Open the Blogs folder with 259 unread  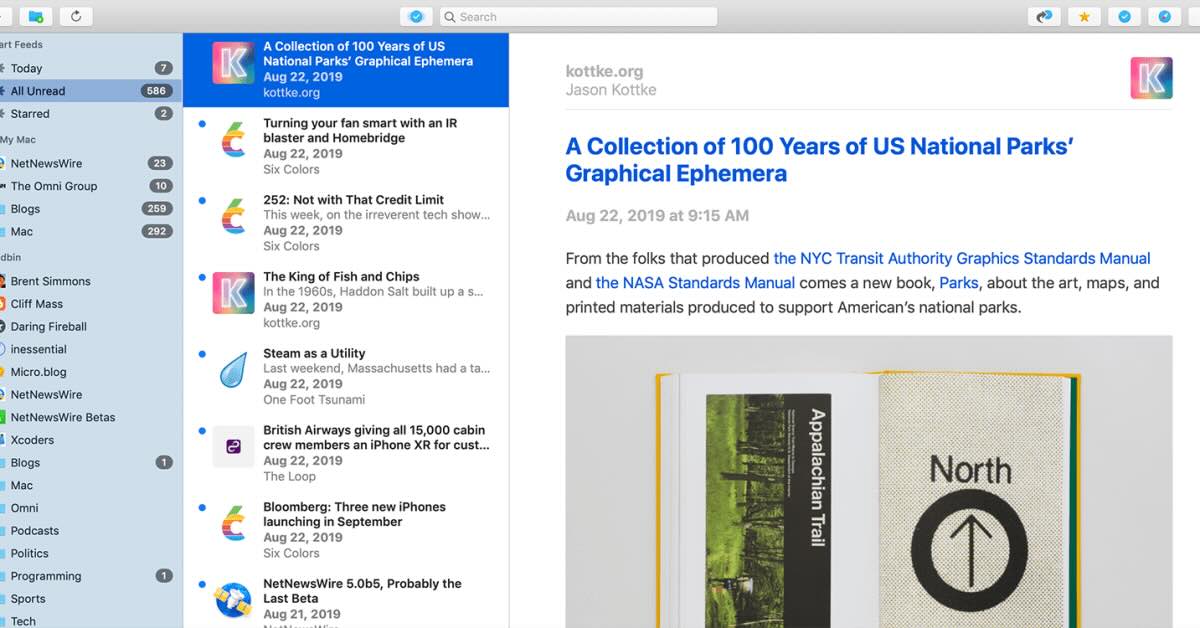coord(91,209)
